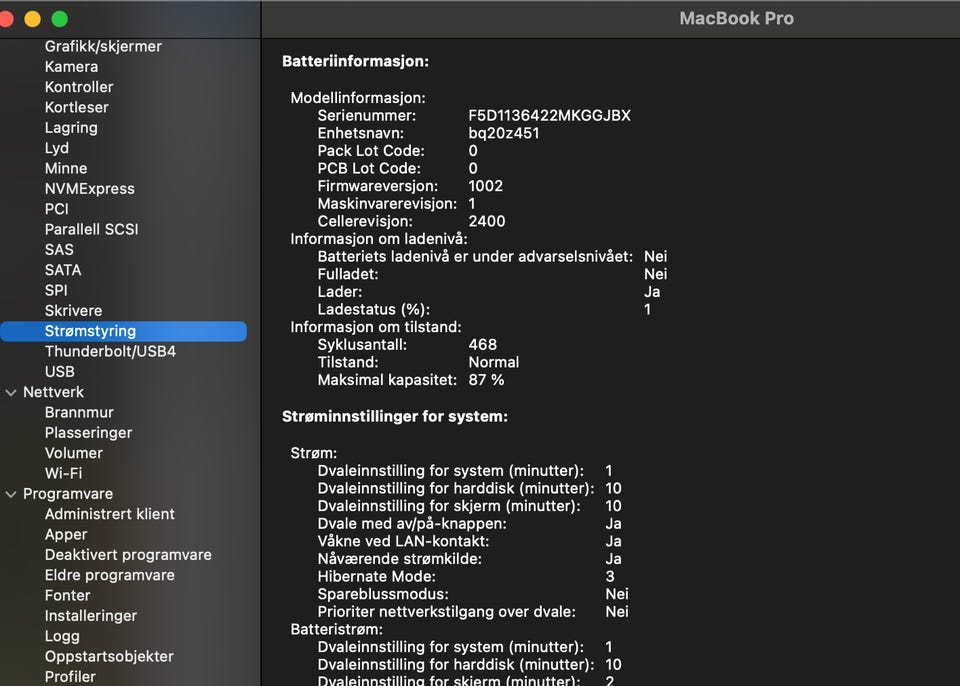960x686 pixels.
Task: Click Cellerevisjon value 2400
Action: click(x=487, y=221)
